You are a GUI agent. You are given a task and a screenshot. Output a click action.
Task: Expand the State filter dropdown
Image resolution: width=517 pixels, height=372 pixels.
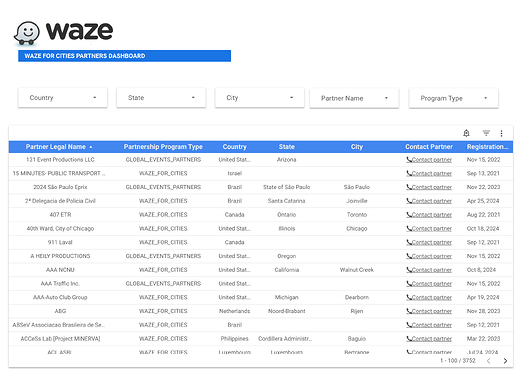161,98
